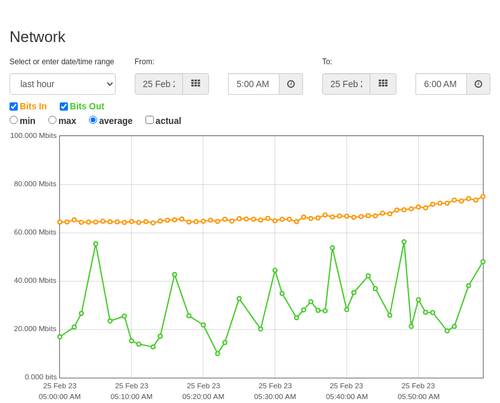Toggle the Bits Out checkbox
Image resolution: width=500 pixels, height=403 pixels.
(x=64, y=107)
